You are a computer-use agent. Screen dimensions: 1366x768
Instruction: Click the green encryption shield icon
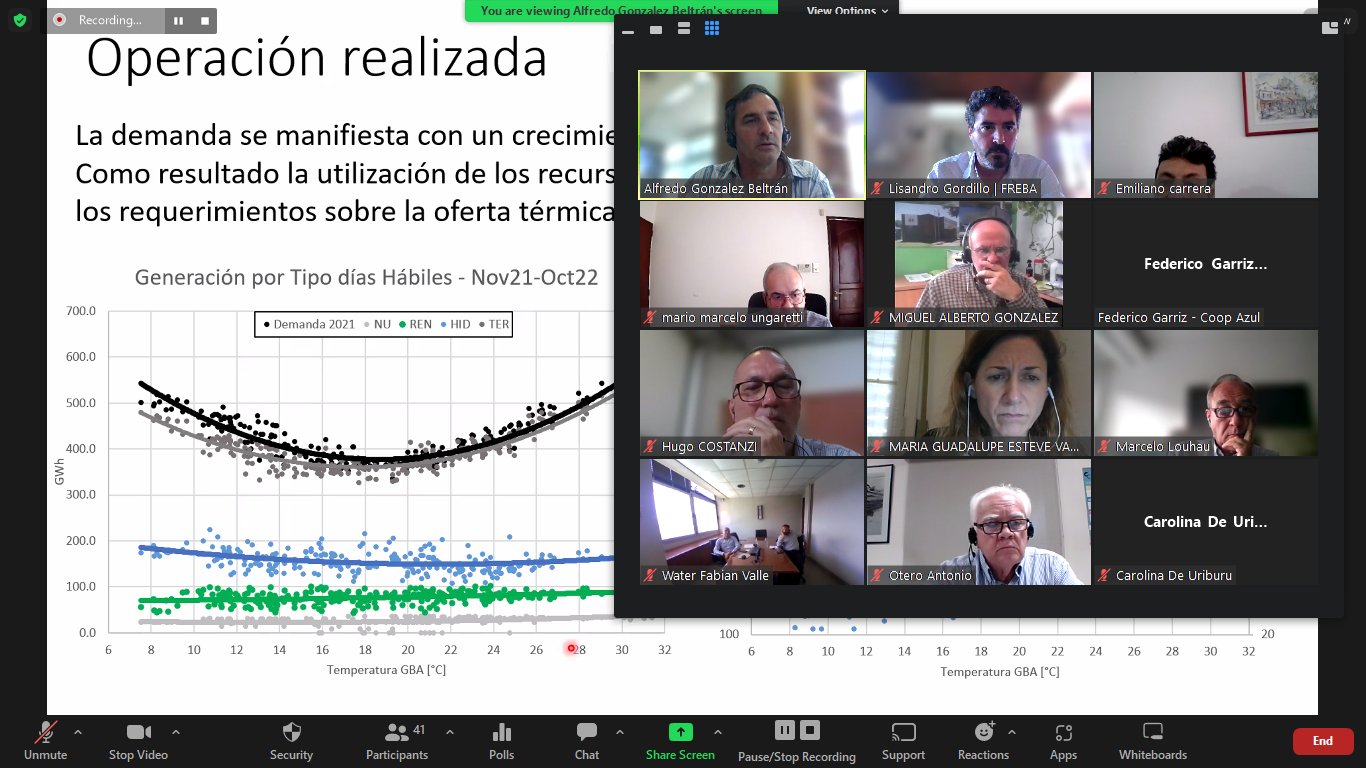pyautogui.click(x=20, y=20)
